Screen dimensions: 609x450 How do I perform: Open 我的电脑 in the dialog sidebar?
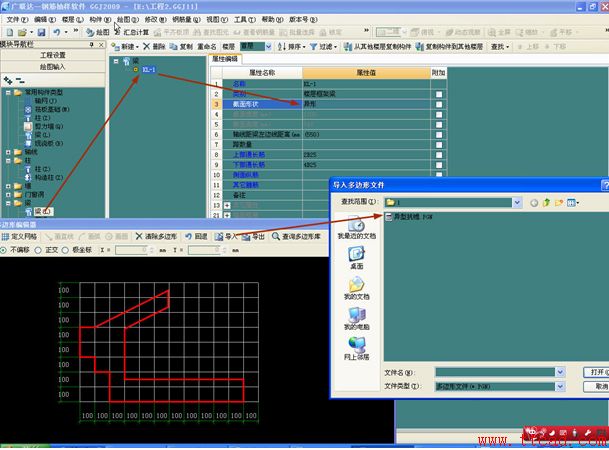pyautogui.click(x=357, y=319)
